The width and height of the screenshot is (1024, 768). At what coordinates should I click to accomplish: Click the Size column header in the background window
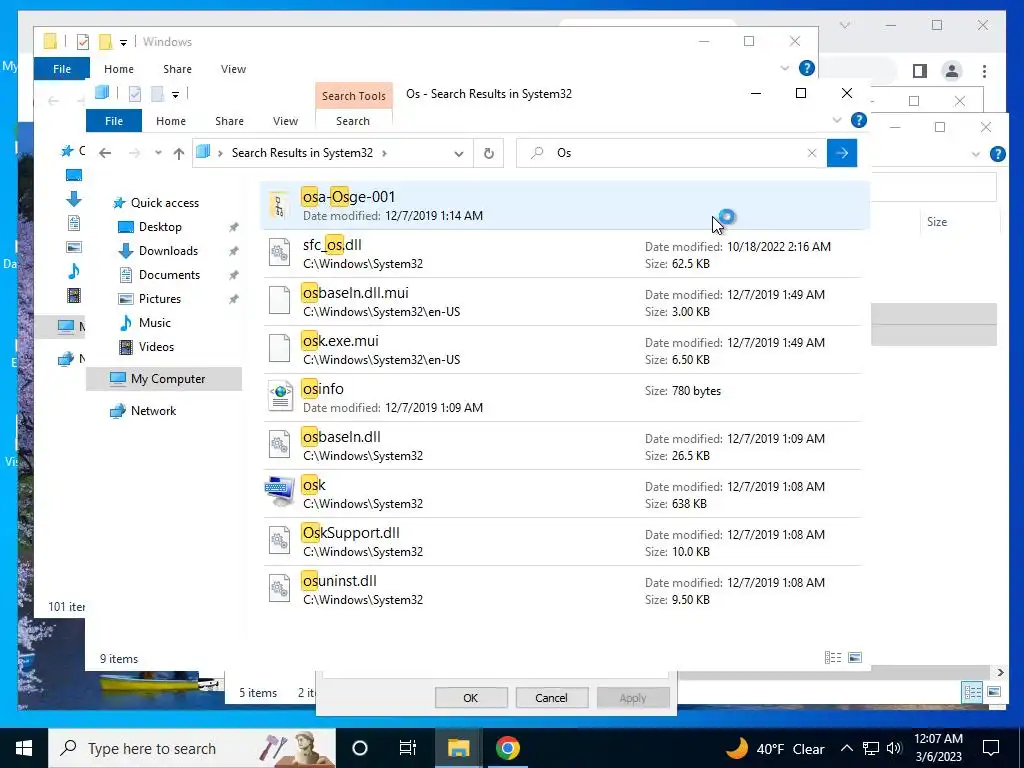tap(936, 222)
